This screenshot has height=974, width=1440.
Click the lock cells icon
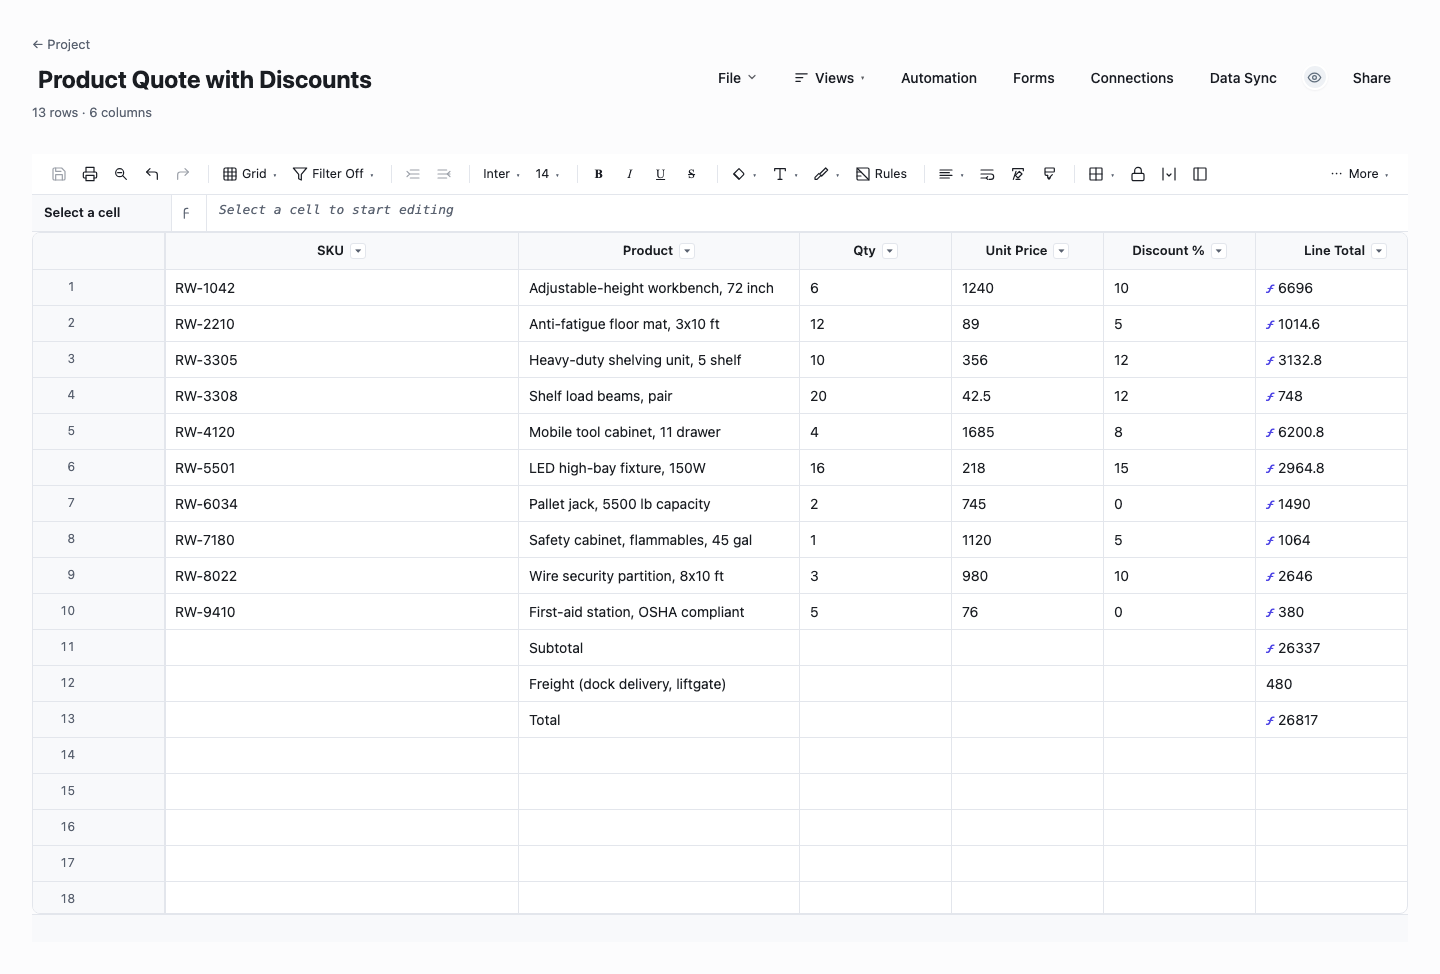pos(1138,174)
